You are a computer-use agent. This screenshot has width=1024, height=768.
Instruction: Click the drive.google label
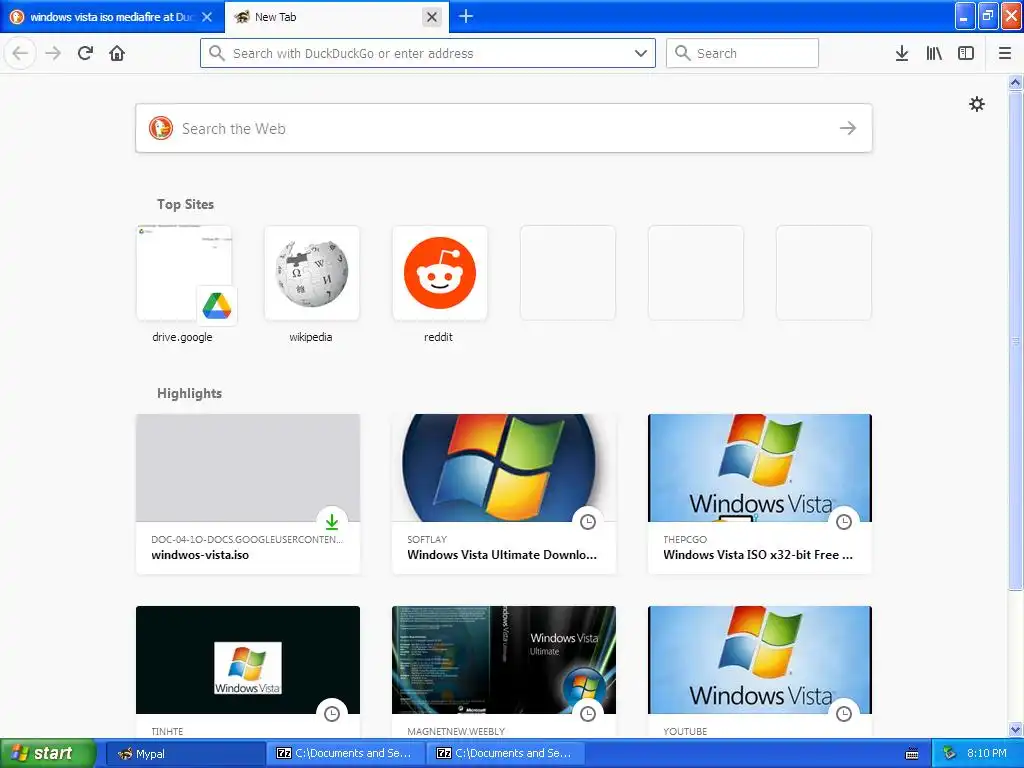pos(182,337)
